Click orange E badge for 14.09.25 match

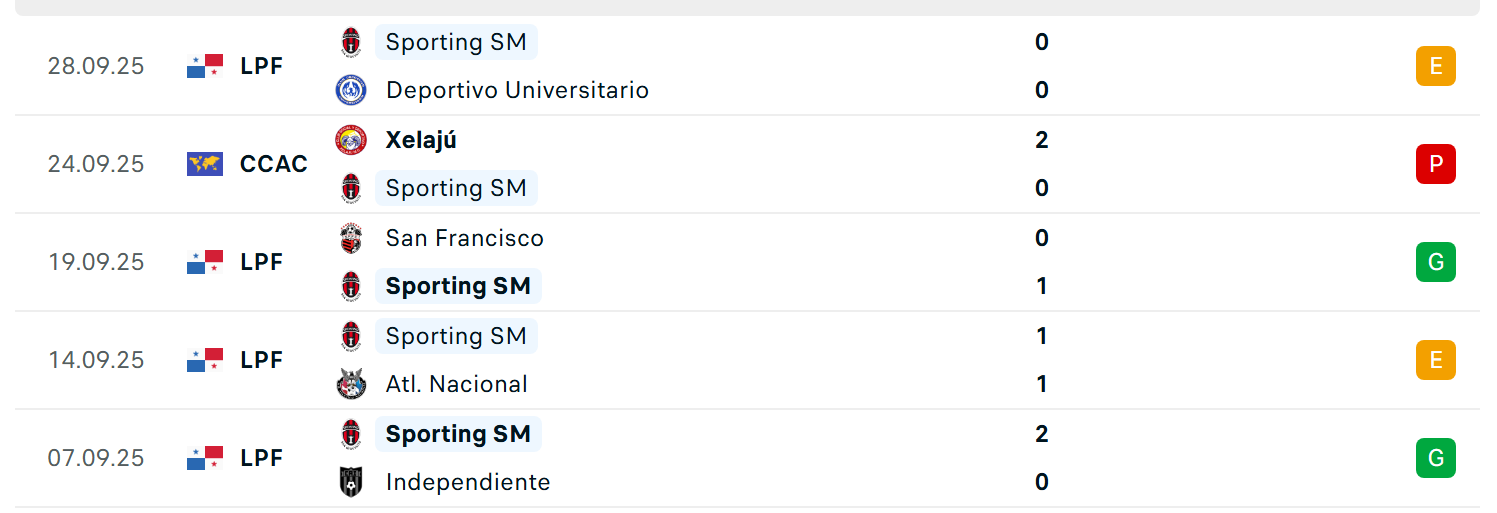coord(1436,360)
